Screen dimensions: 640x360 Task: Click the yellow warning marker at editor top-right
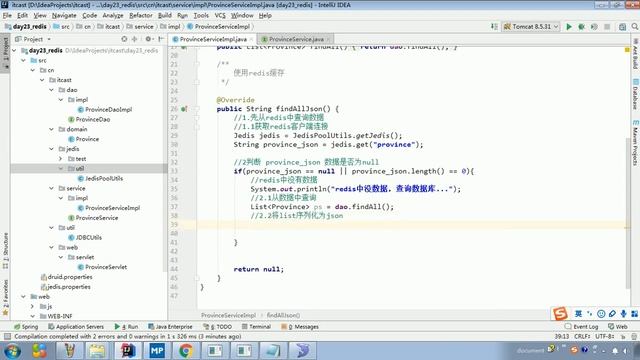tap(627, 50)
